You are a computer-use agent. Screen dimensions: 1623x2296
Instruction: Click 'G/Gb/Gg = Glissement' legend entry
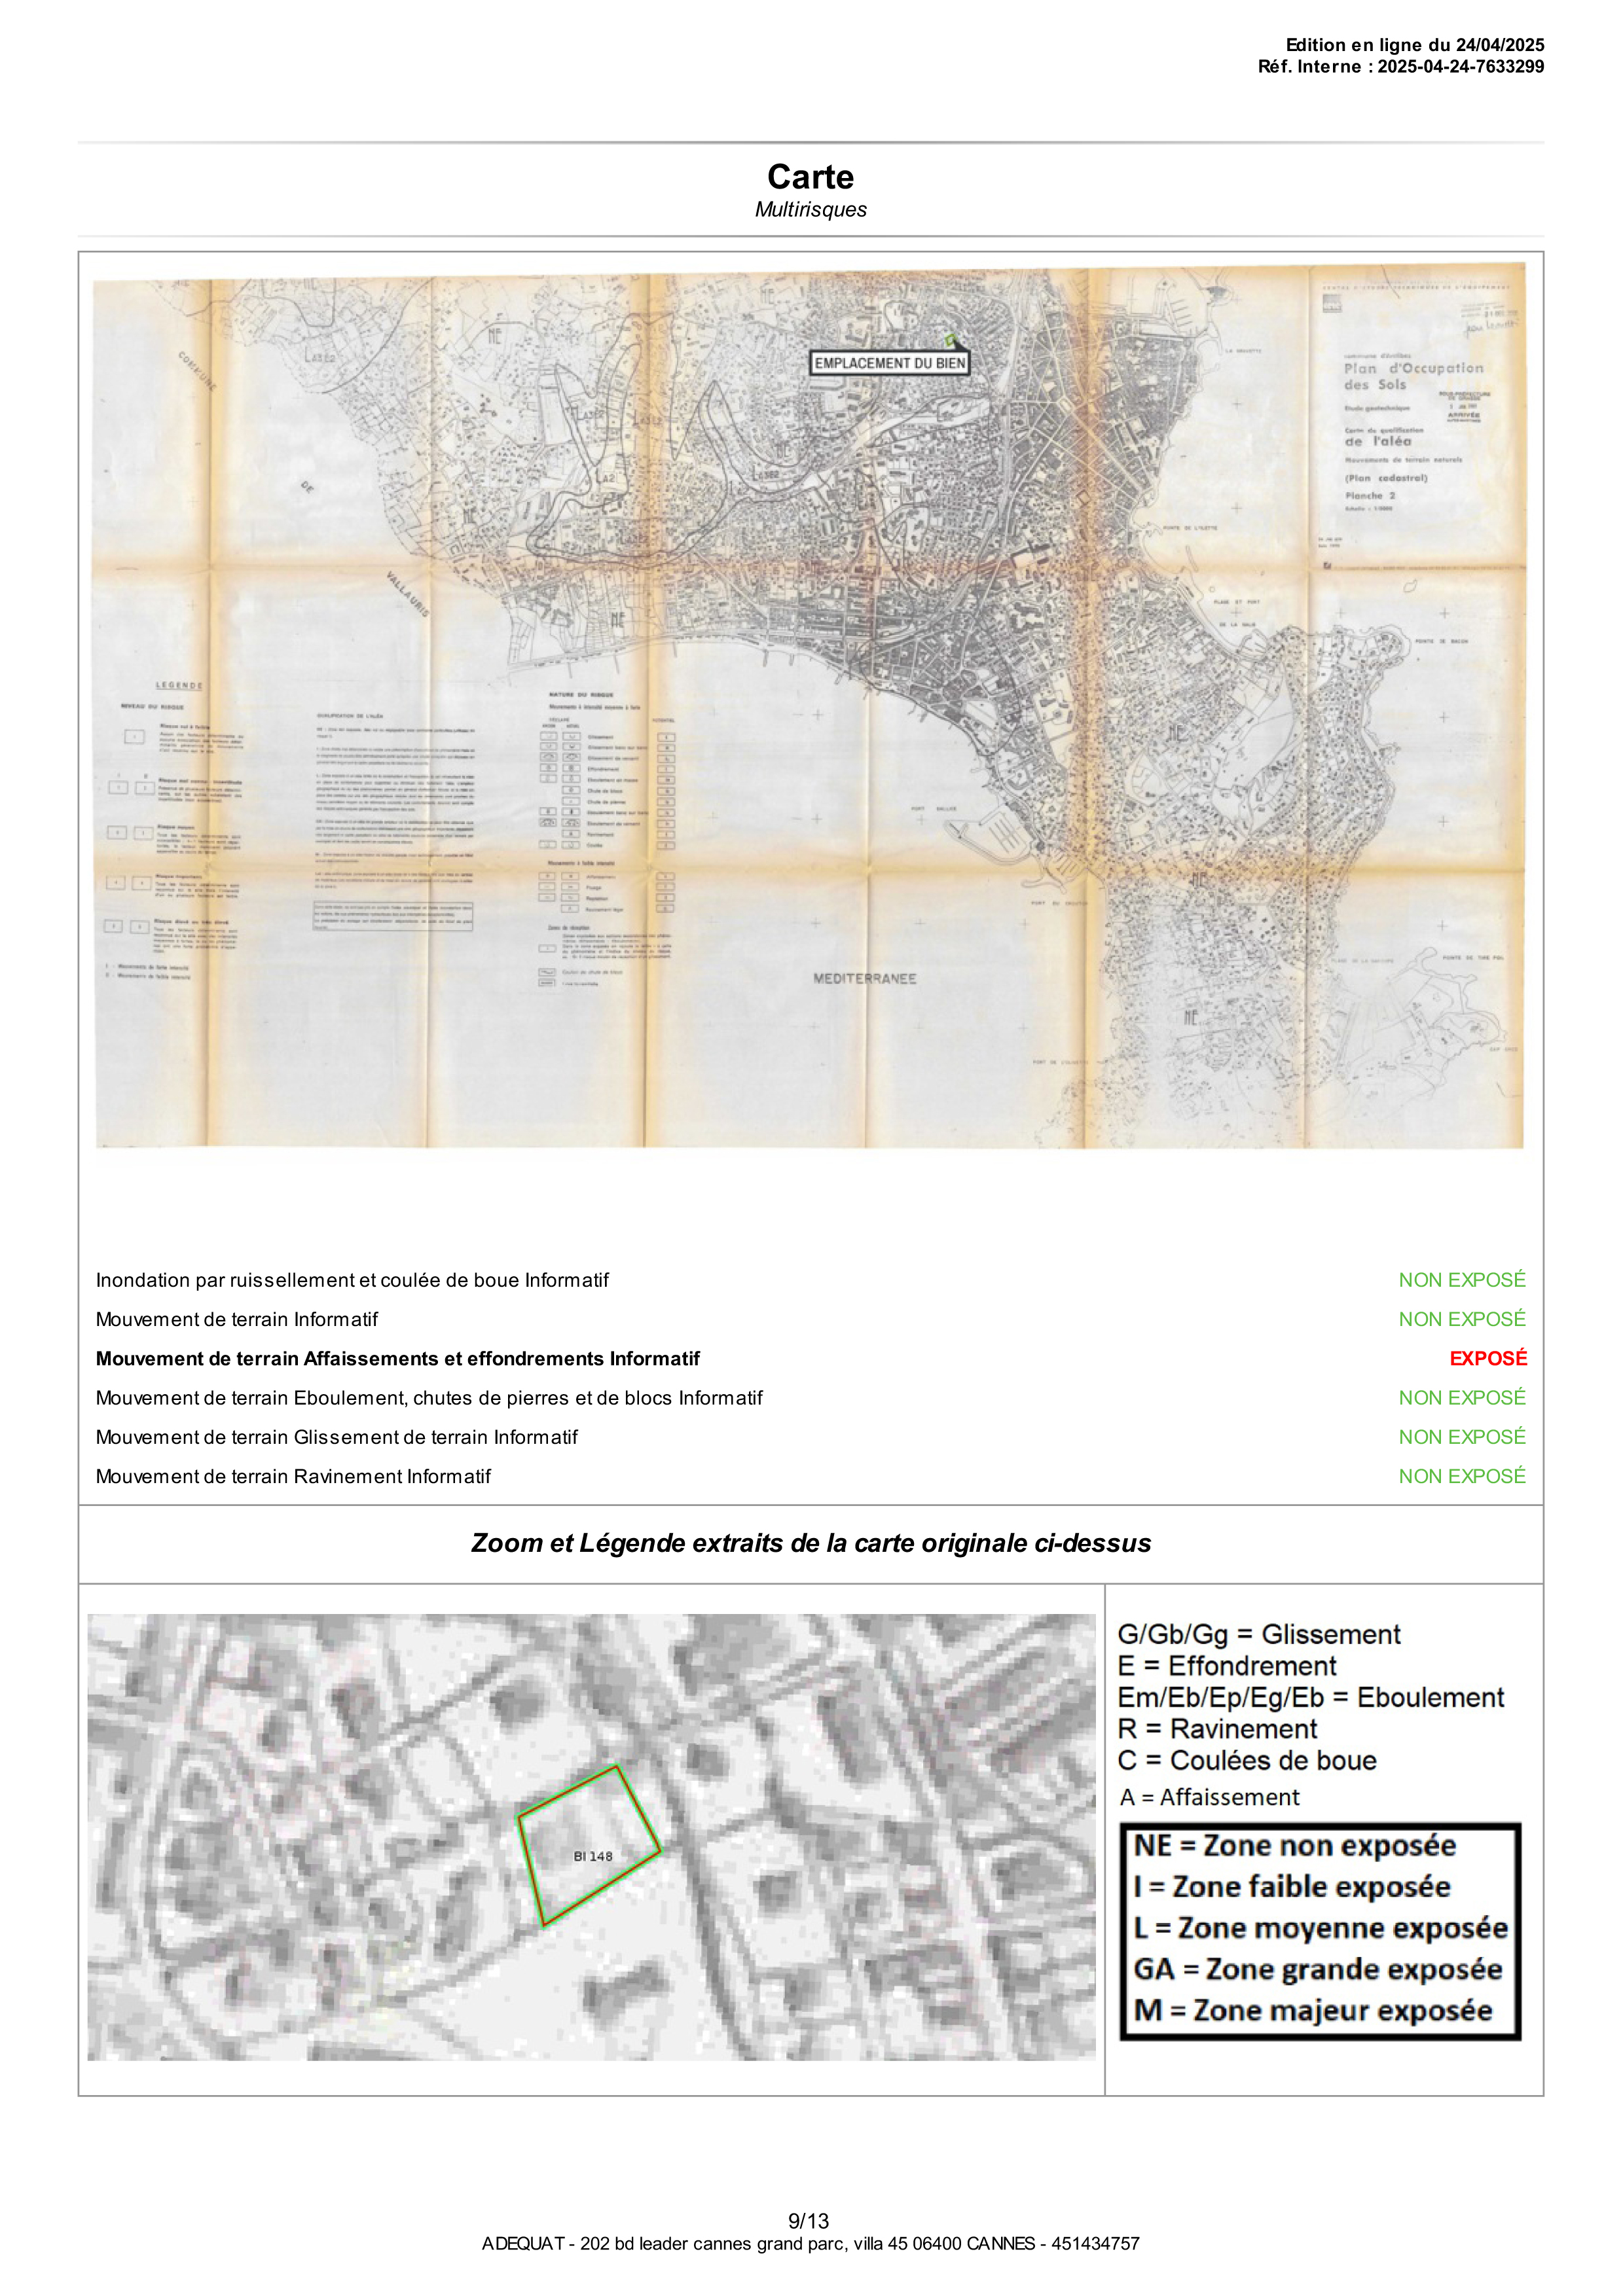tap(1259, 1634)
